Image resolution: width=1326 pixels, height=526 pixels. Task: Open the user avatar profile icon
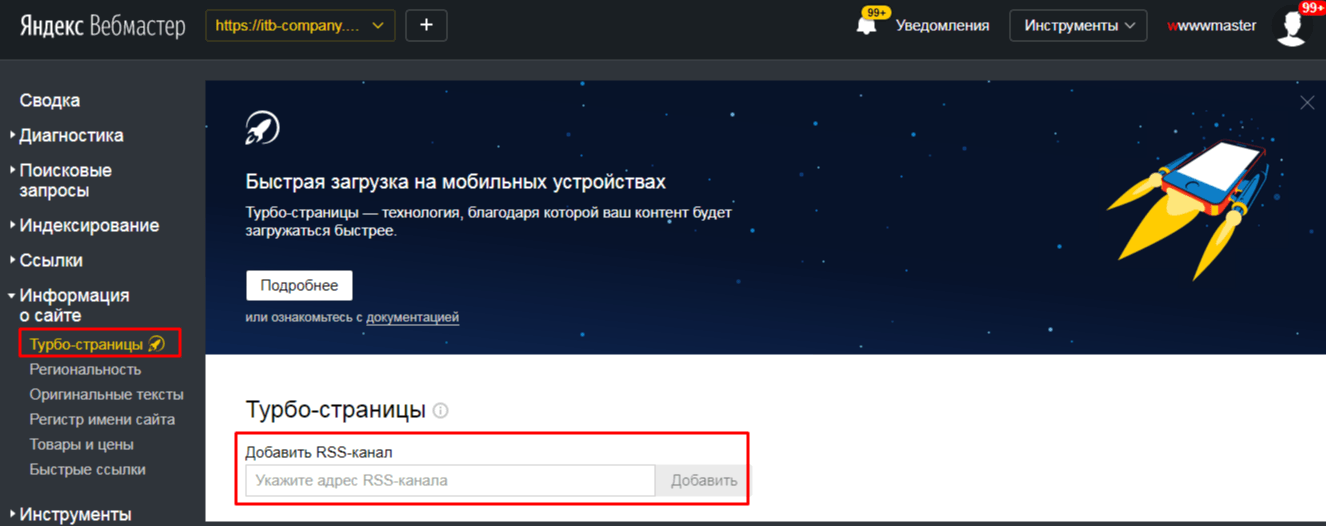coord(1292,27)
